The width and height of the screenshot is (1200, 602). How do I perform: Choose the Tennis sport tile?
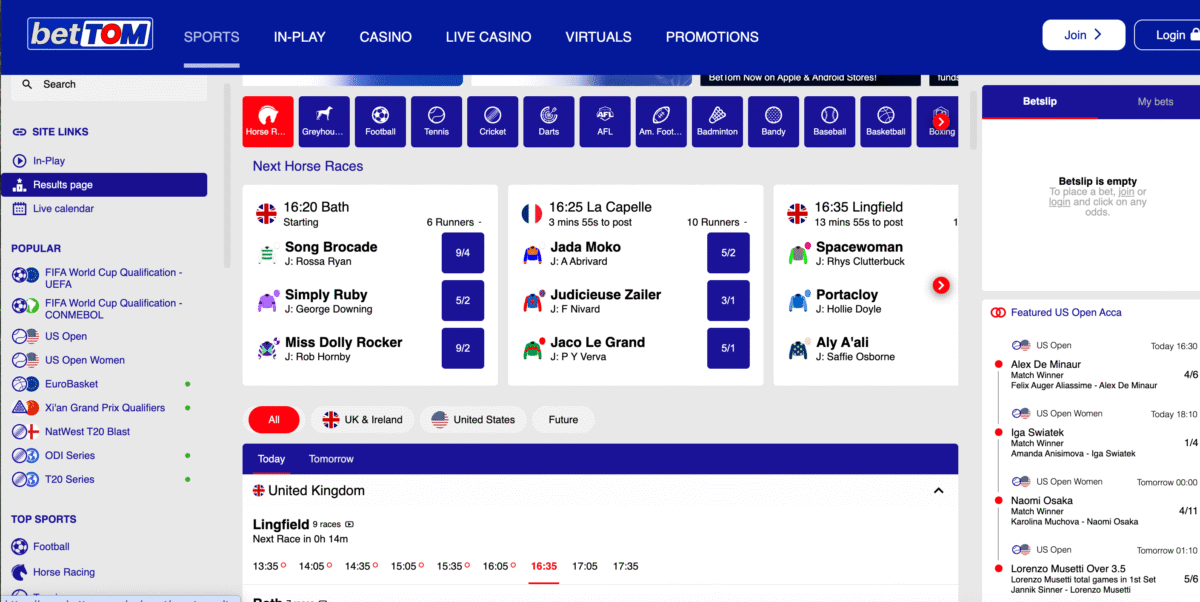436,122
